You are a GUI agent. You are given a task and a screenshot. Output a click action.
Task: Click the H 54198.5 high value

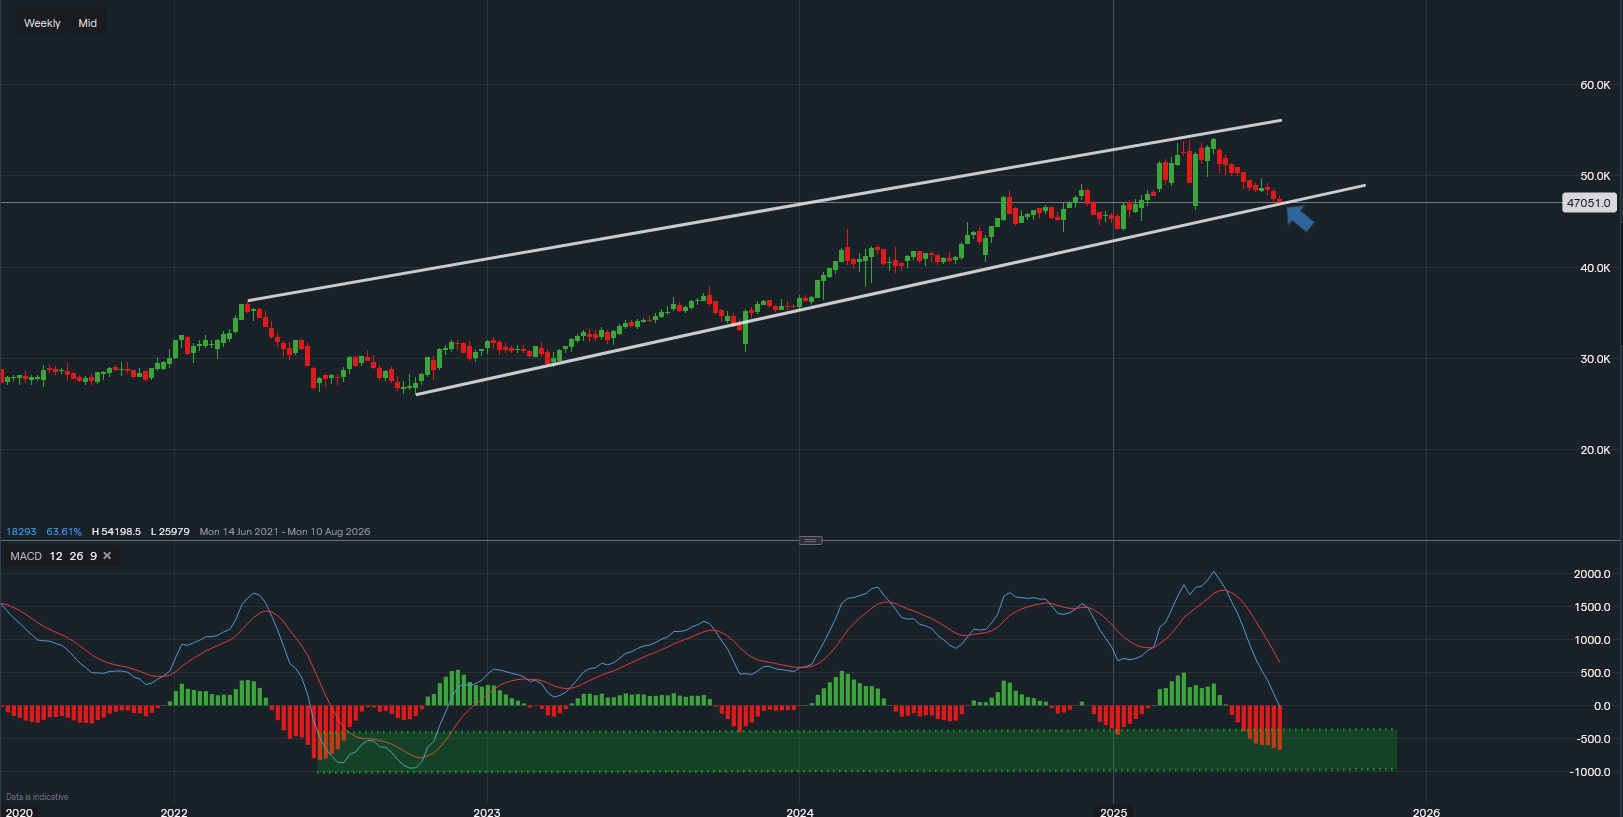point(116,532)
